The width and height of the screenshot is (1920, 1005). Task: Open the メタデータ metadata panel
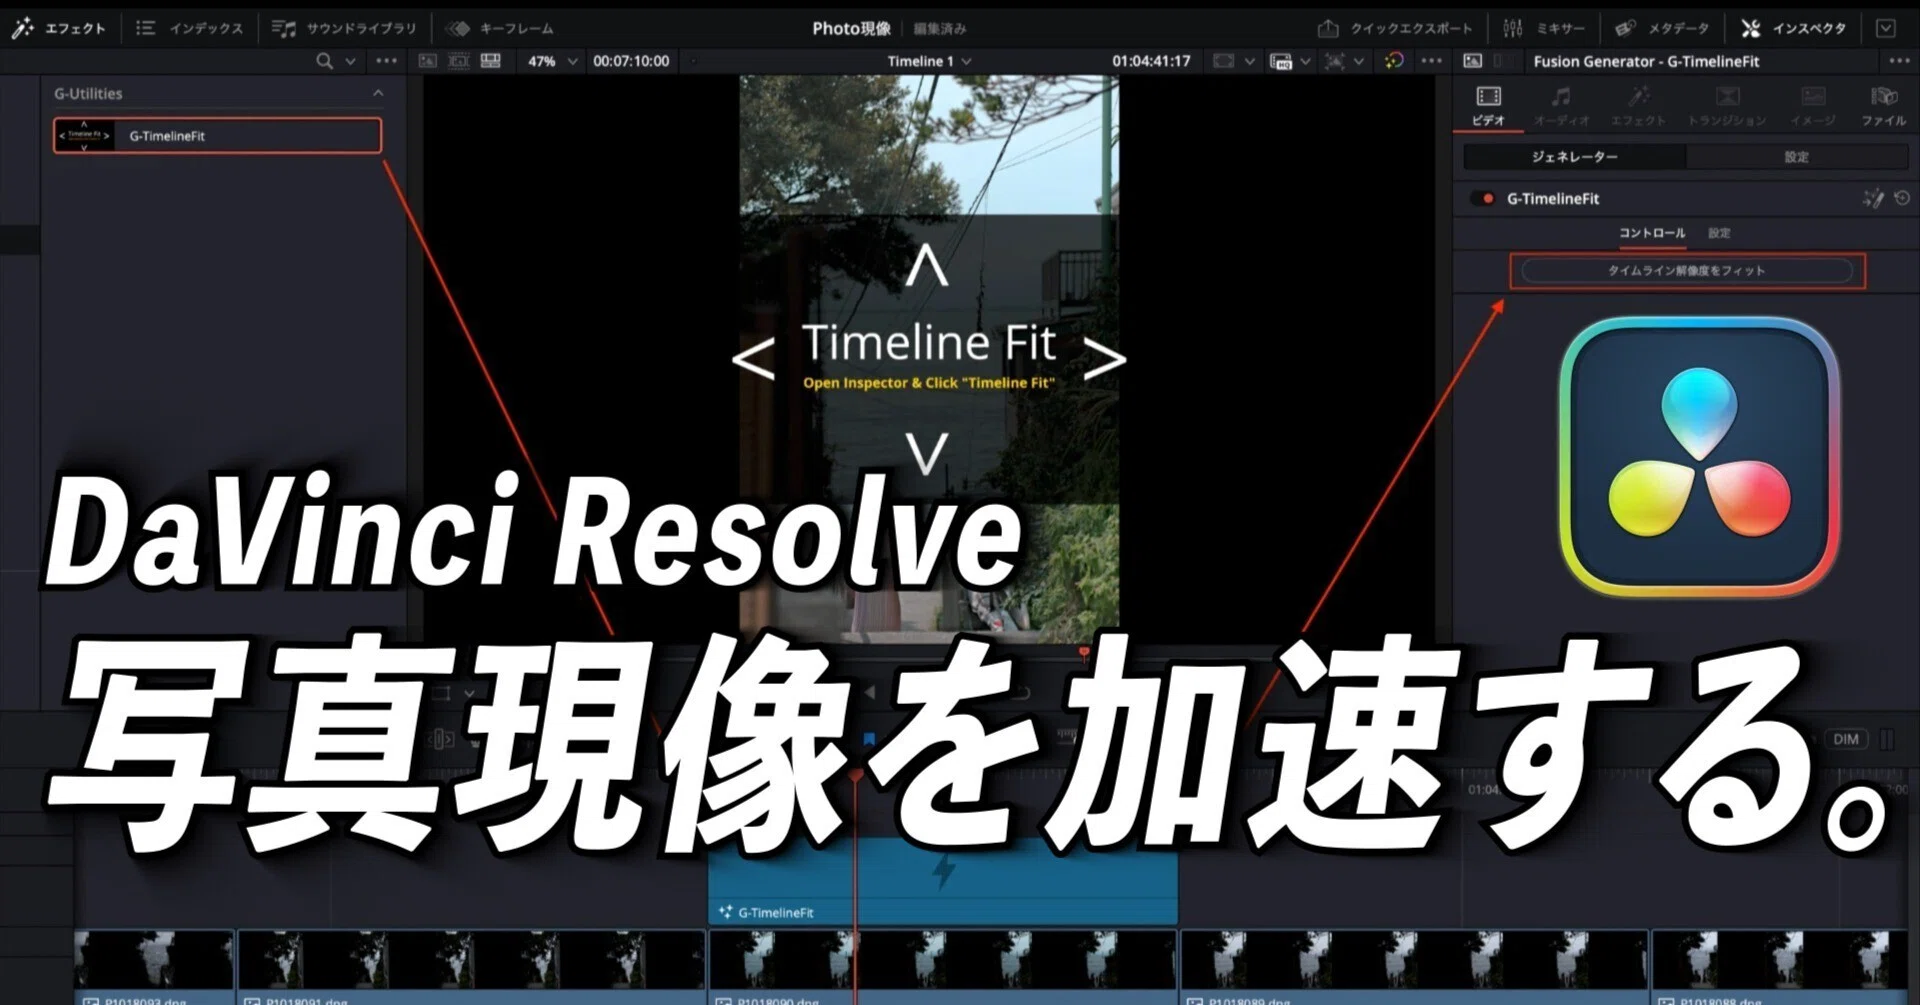(x=1662, y=28)
